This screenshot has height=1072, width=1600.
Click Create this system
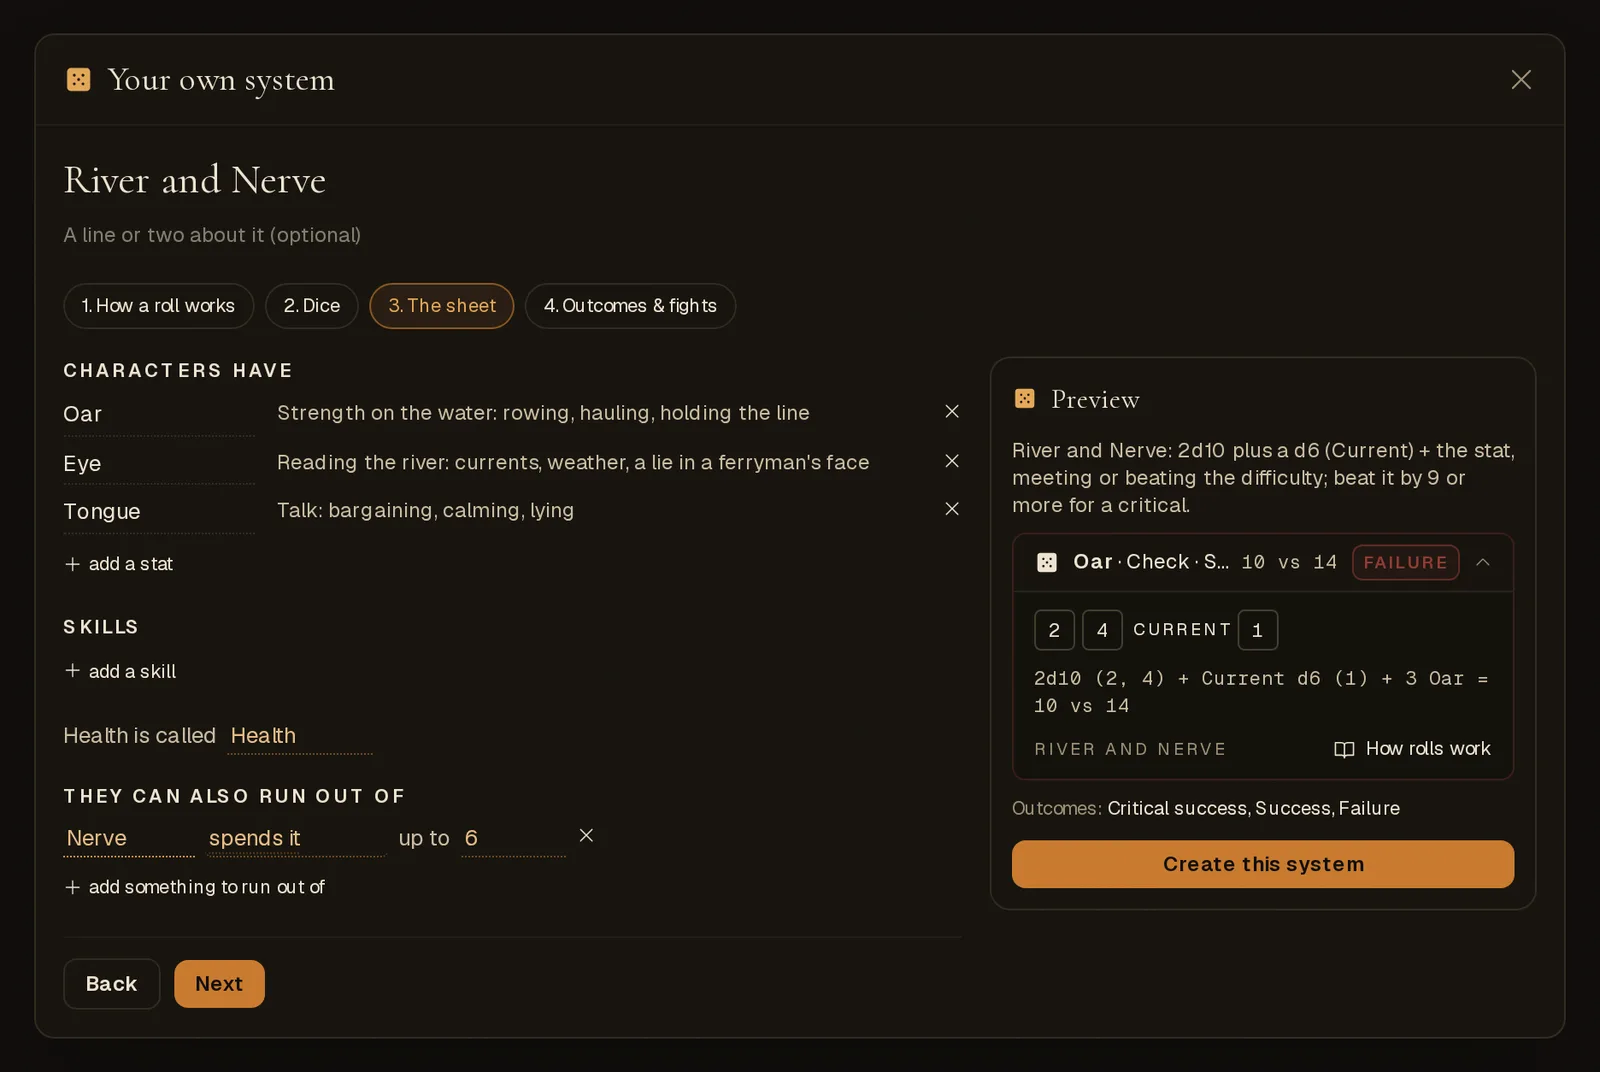1263,864
